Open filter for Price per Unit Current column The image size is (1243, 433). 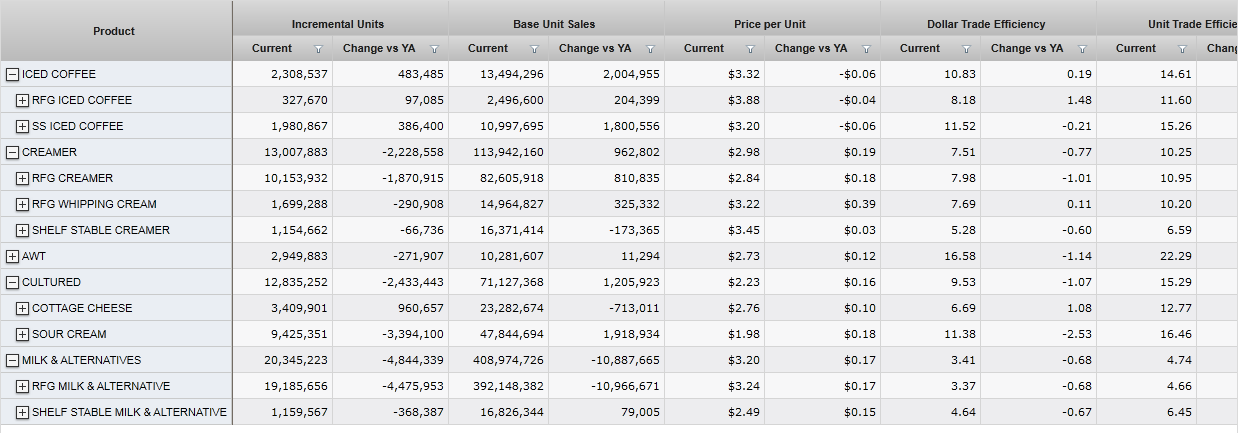750,49
